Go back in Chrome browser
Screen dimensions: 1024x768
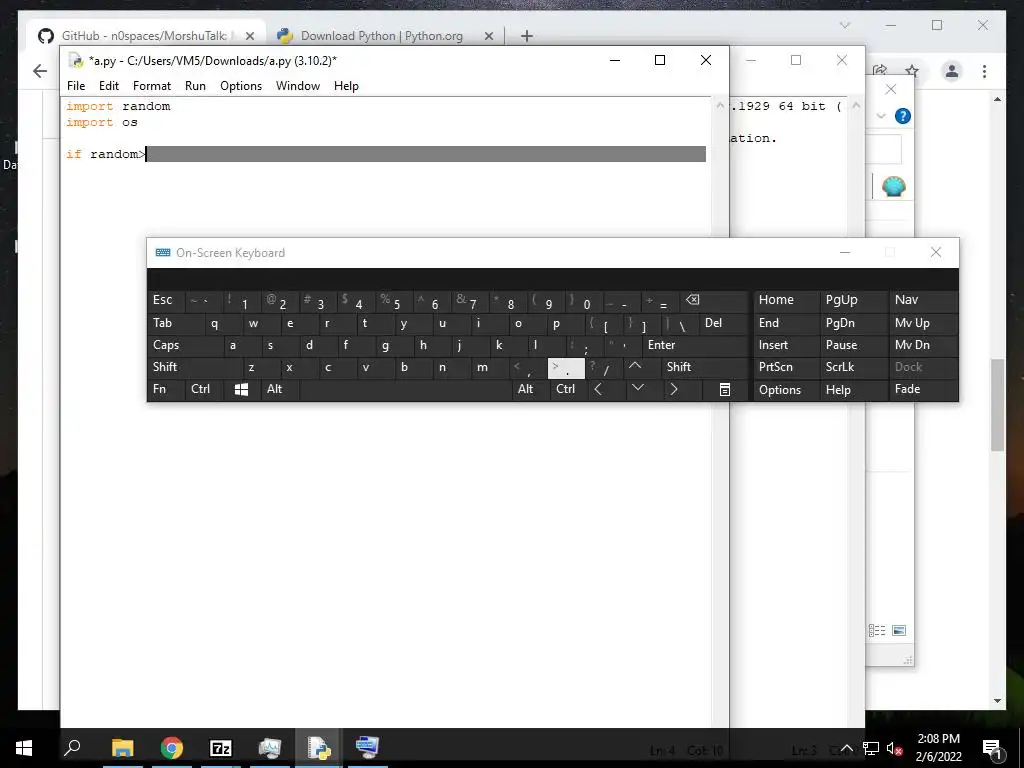[x=40, y=71]
